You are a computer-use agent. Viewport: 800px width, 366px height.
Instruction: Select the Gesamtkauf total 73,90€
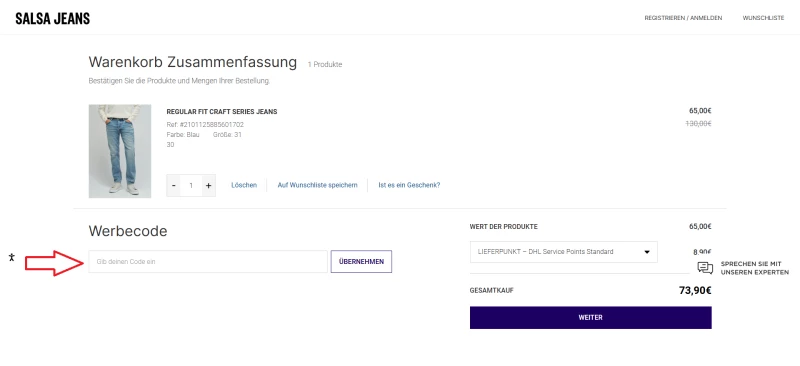pyautogui.click(x=695, y=290)
